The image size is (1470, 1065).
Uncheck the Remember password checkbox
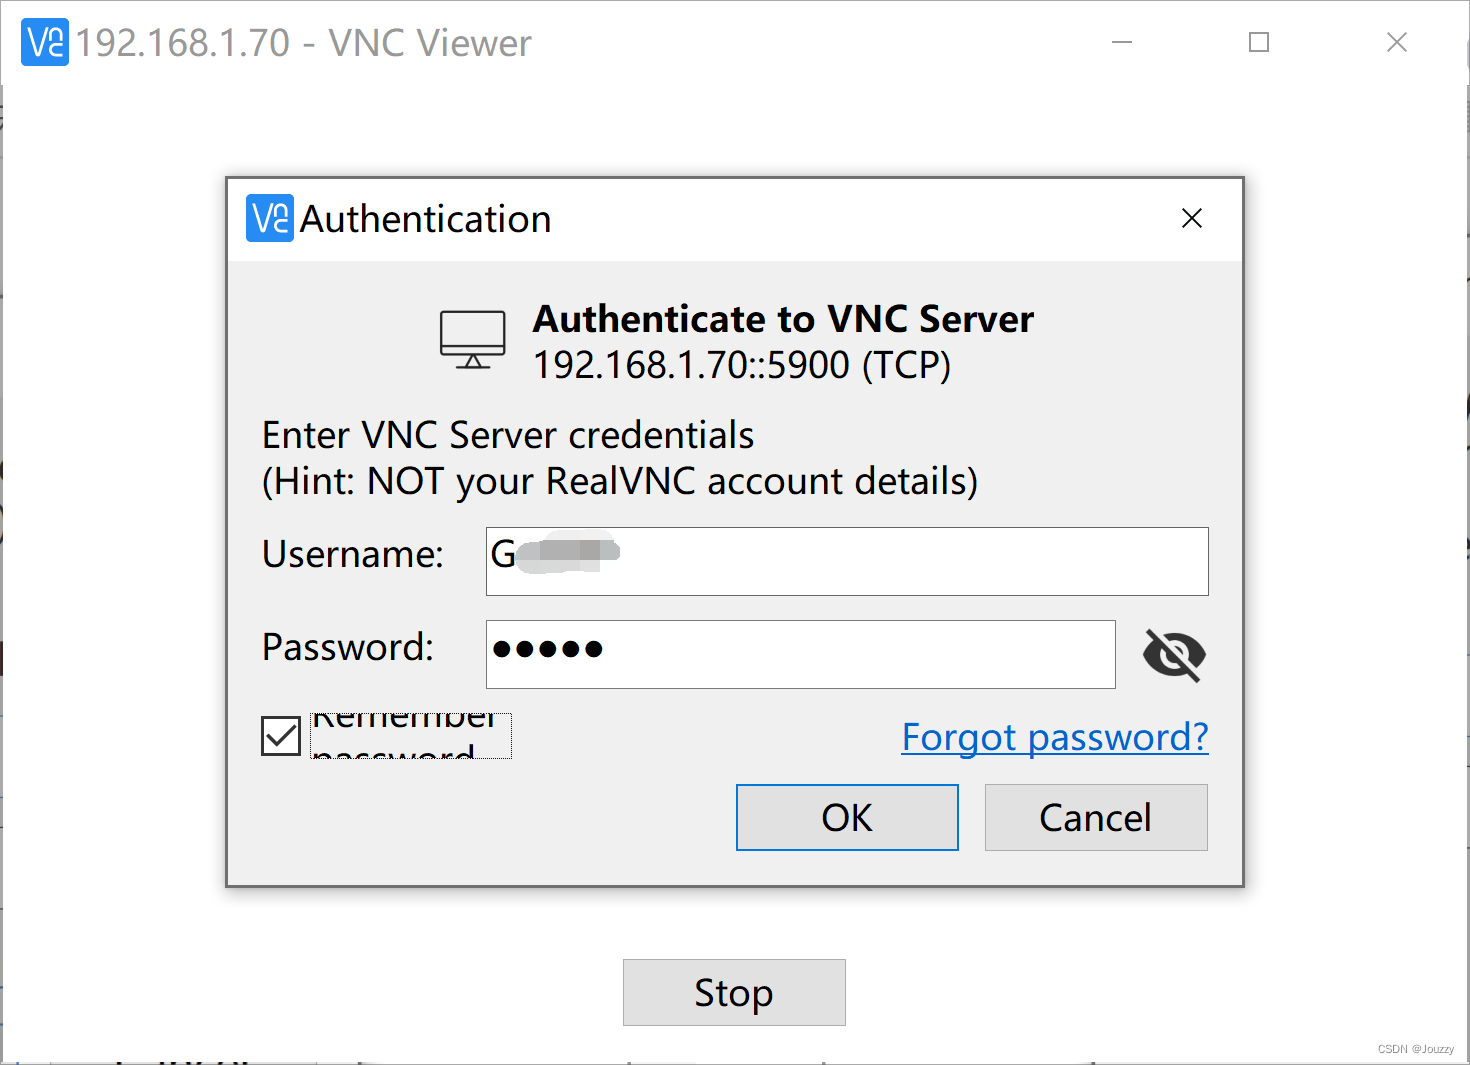pyautogui.click(x=281, y=736)
